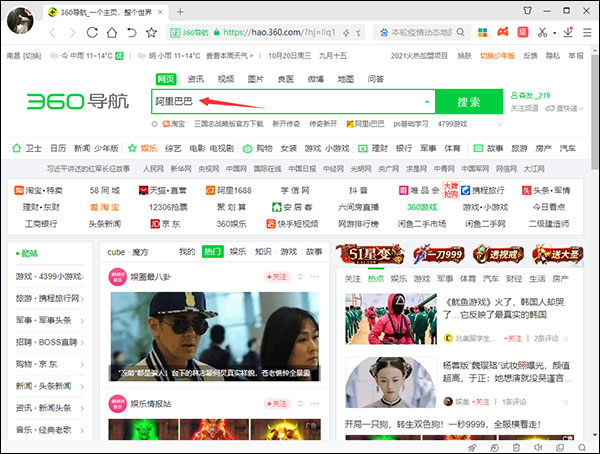
Task: Open 360游戏 green link
Action: pyautogui.click(x=422, y=207)
